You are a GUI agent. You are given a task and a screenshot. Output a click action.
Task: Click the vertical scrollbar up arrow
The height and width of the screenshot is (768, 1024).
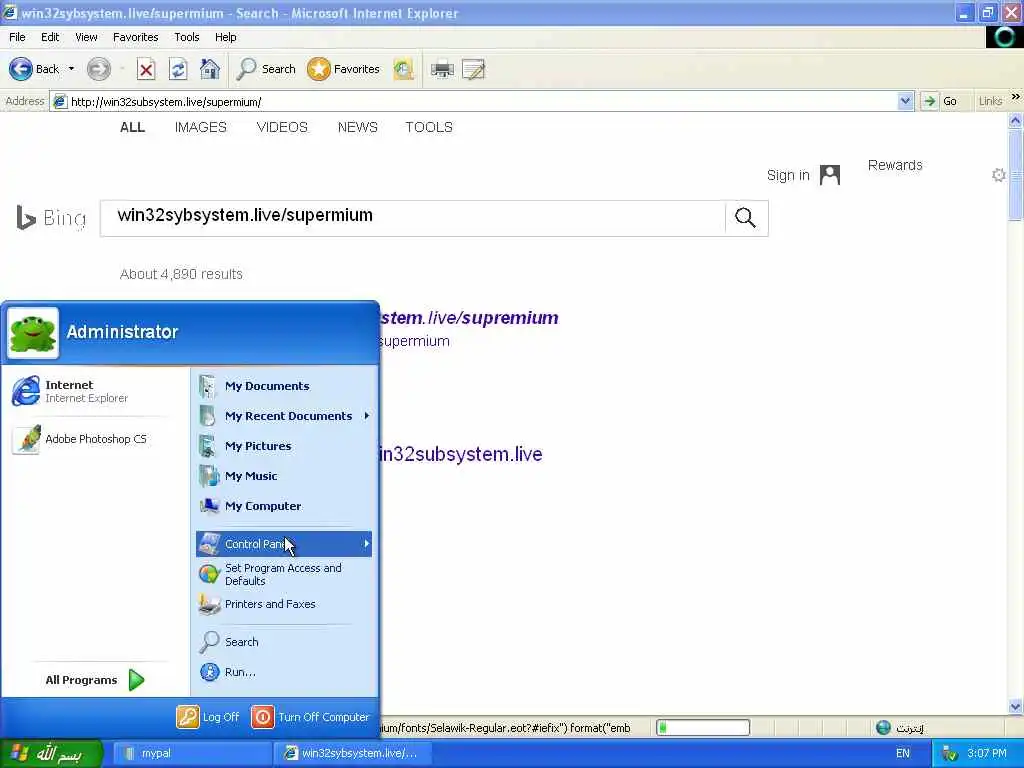(1015, 121)
